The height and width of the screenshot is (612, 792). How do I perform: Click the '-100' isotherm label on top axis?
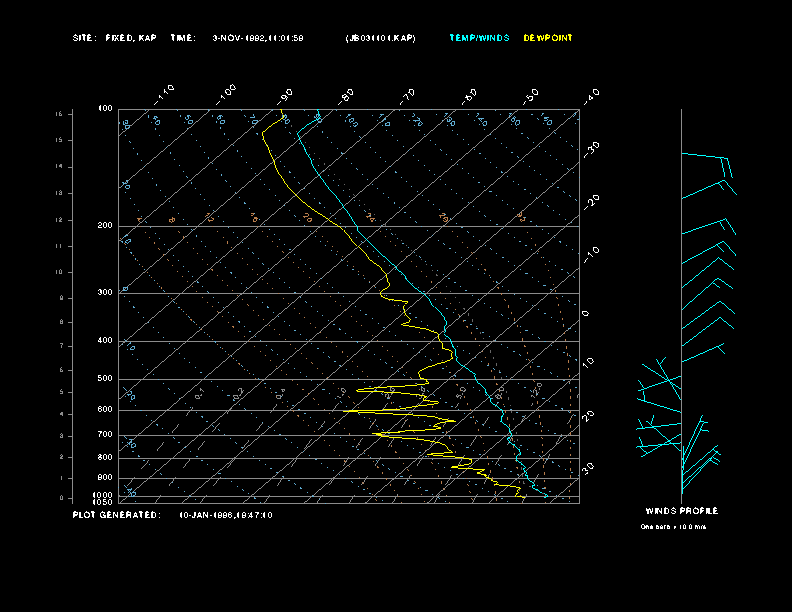click(x=226, y=95)
